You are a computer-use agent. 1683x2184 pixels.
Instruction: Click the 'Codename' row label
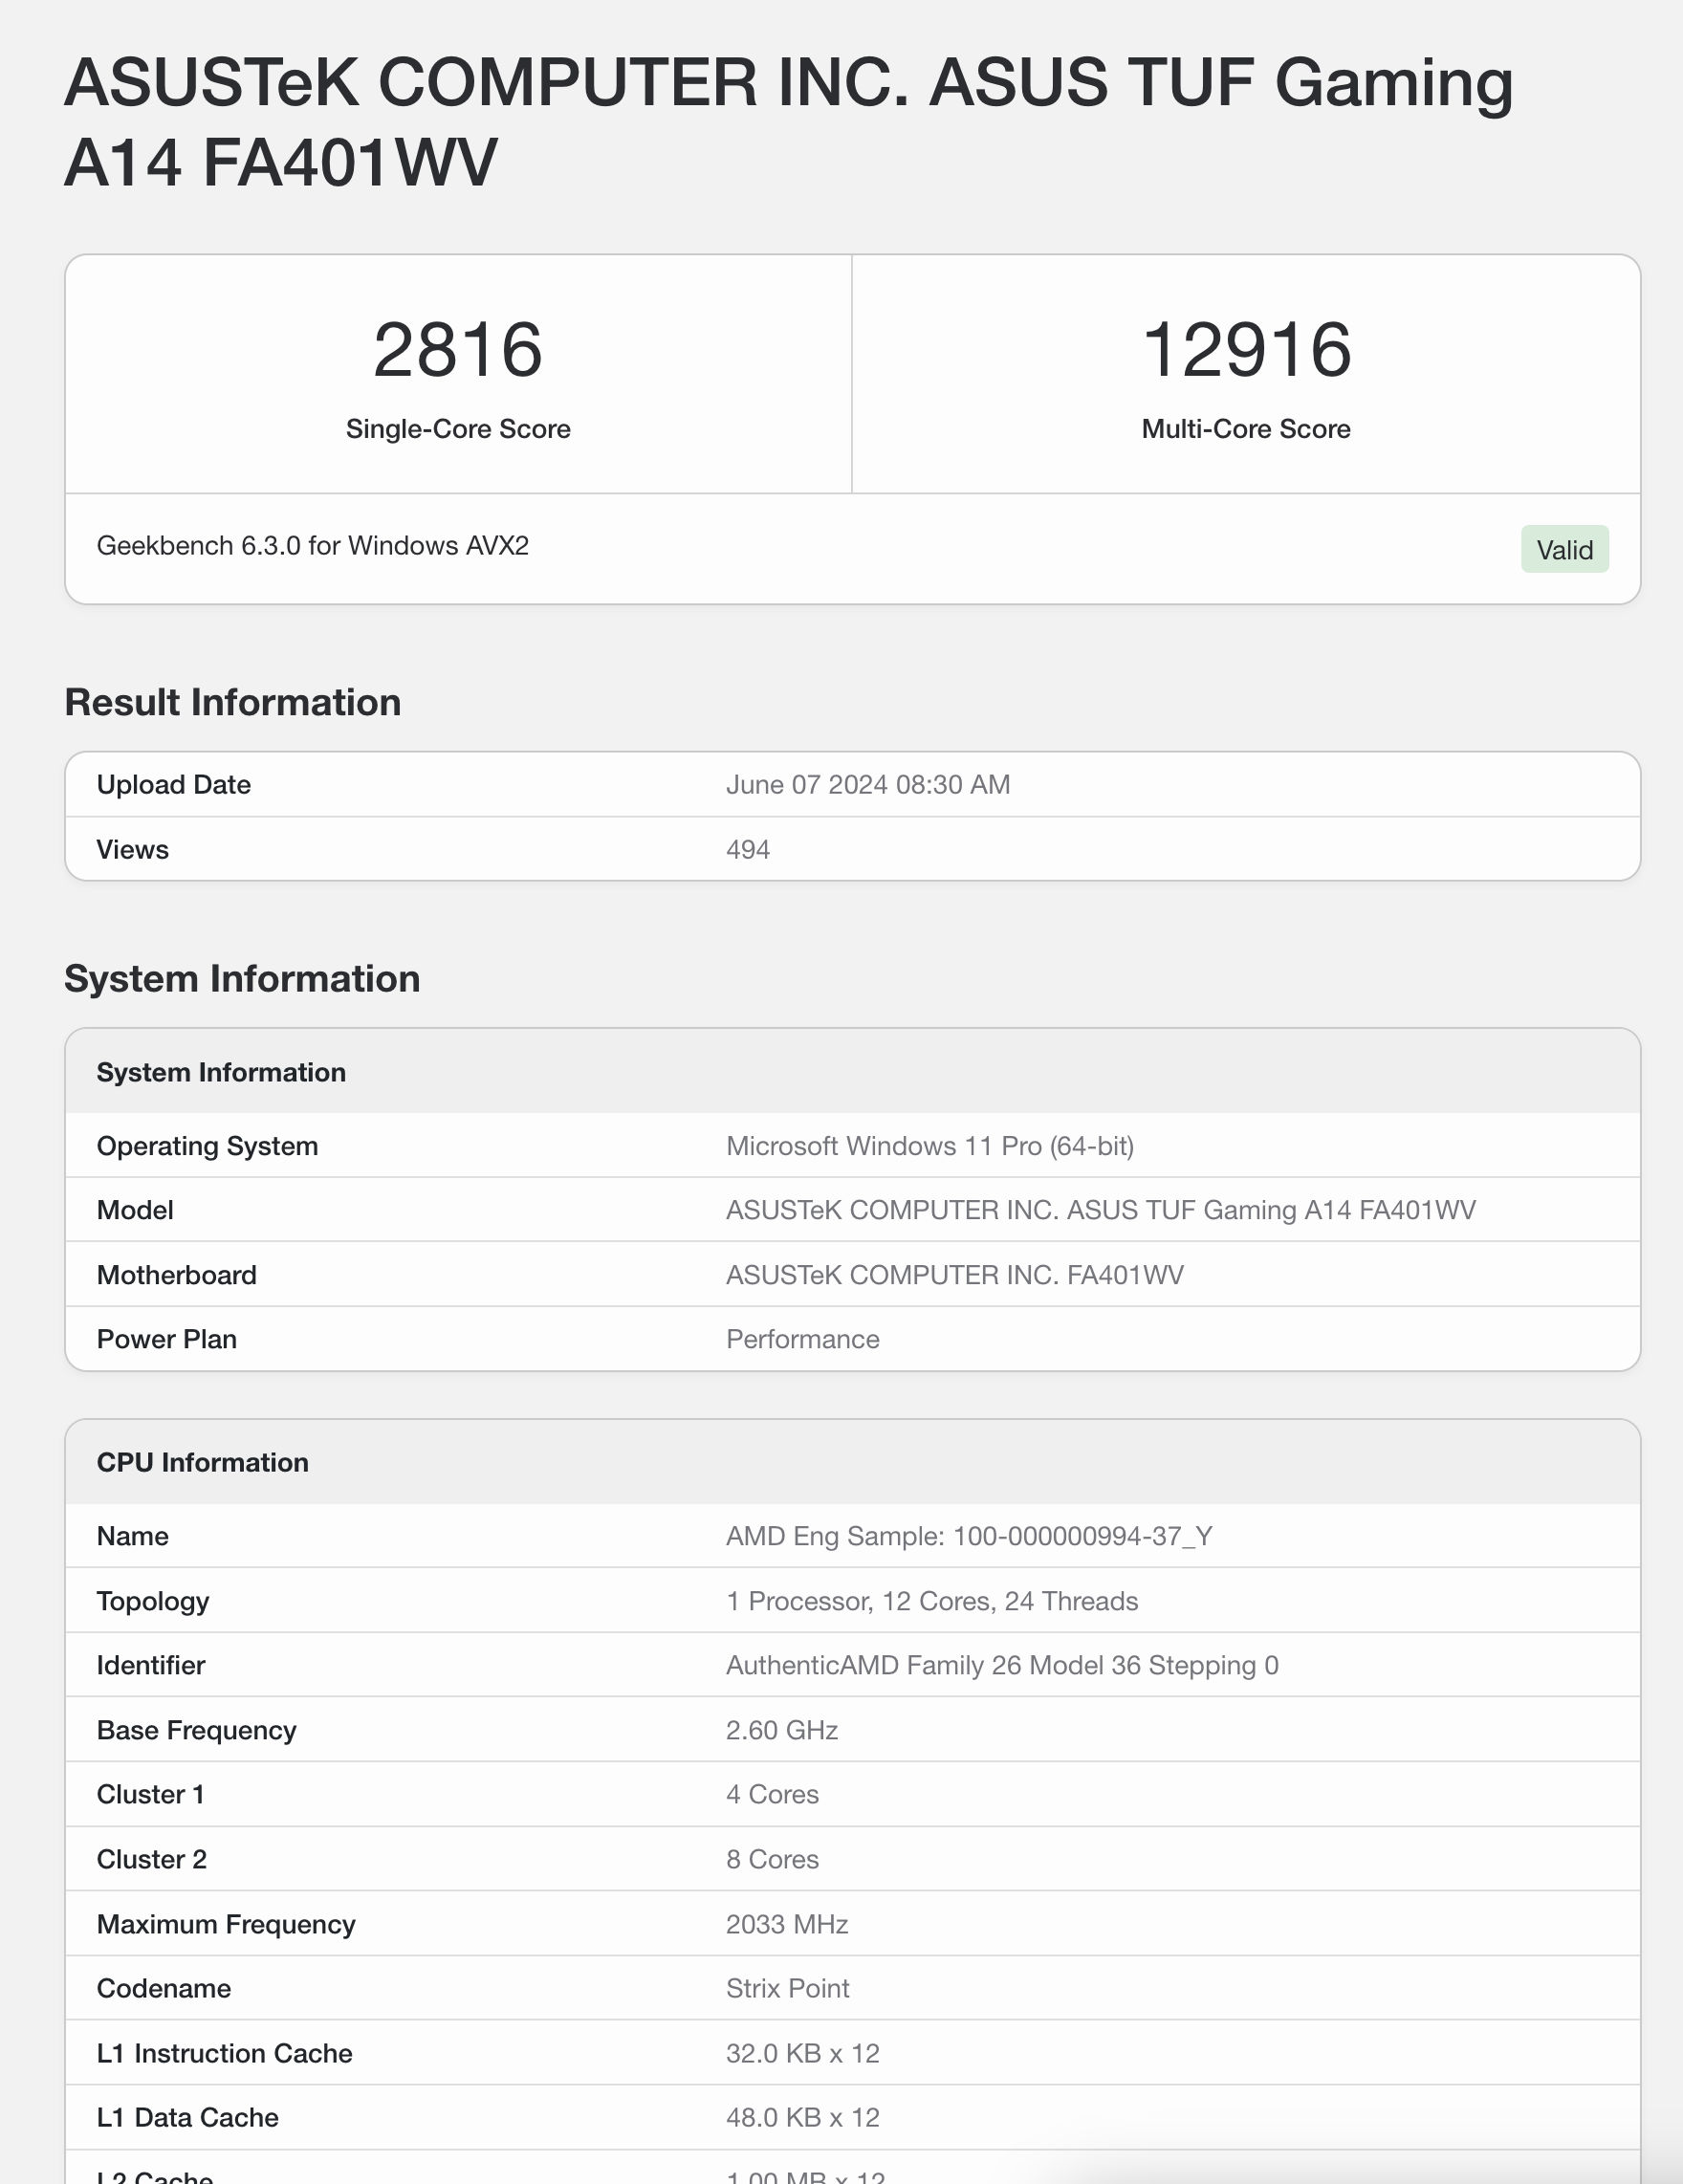coord(164,1988)
